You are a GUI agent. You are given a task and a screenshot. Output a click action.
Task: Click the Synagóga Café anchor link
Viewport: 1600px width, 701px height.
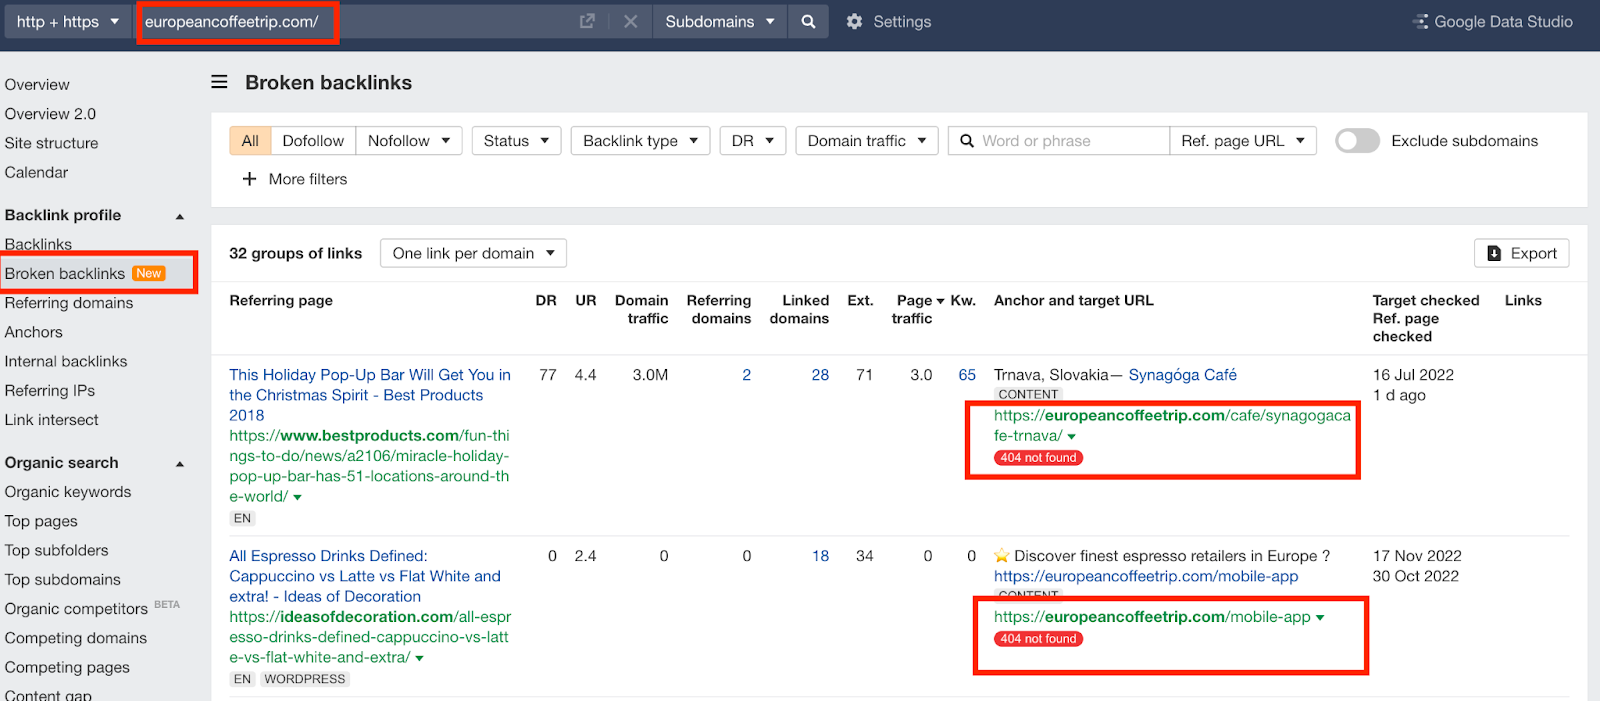click(1182, 375)
